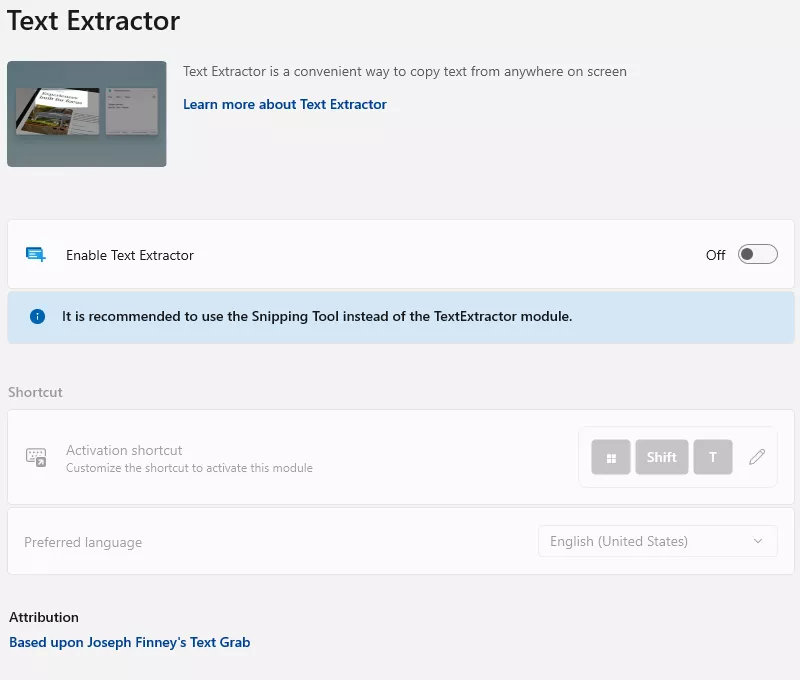Click the Shortcut section heading
The width and height of the screenshot is (800, 680).
coord(35,392)
